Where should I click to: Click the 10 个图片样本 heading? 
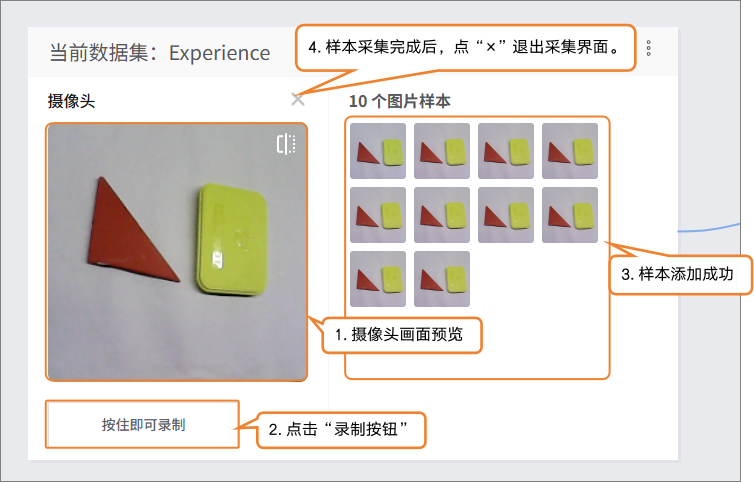tap(400, 101)
